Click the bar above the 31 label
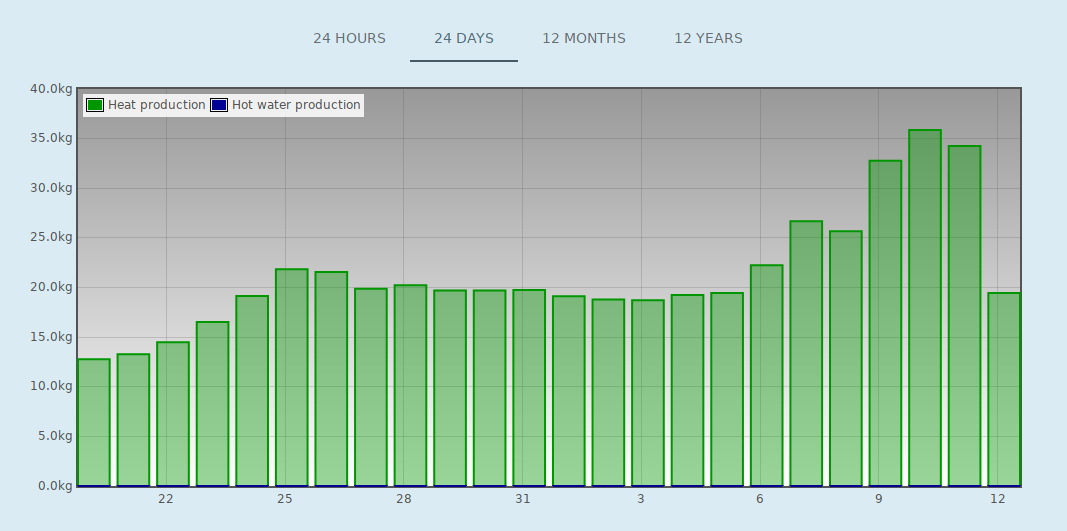The height and width of the screenshot is (531, 1067). point(529,388)
